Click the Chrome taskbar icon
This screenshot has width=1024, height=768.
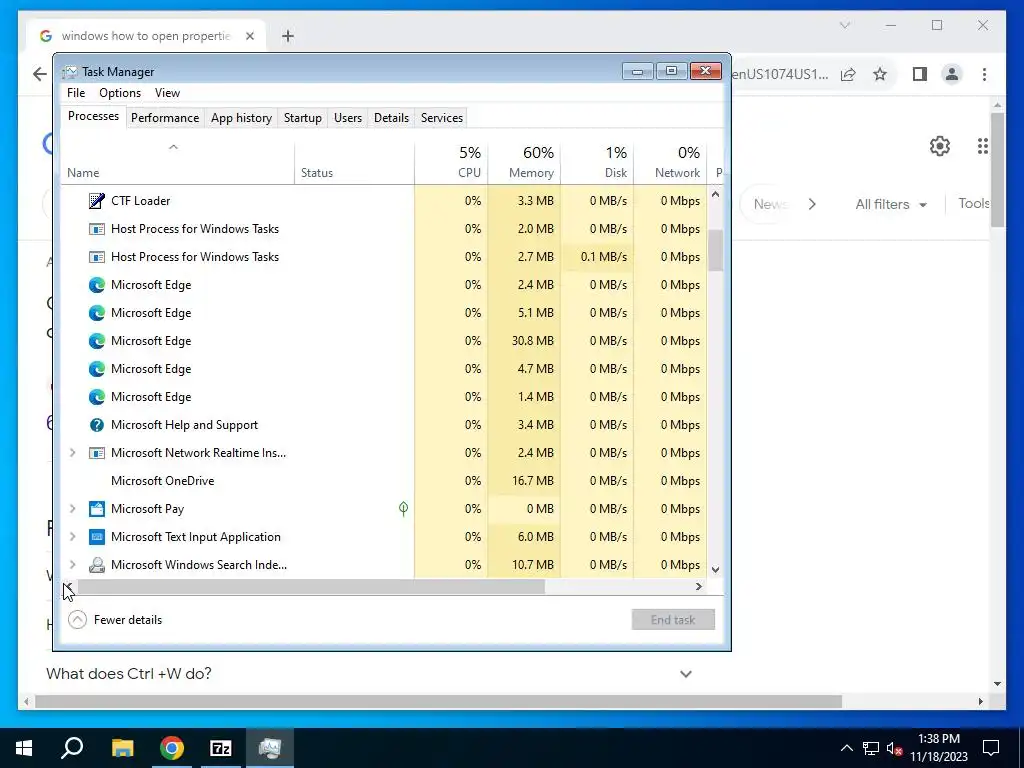coord(172,748)
